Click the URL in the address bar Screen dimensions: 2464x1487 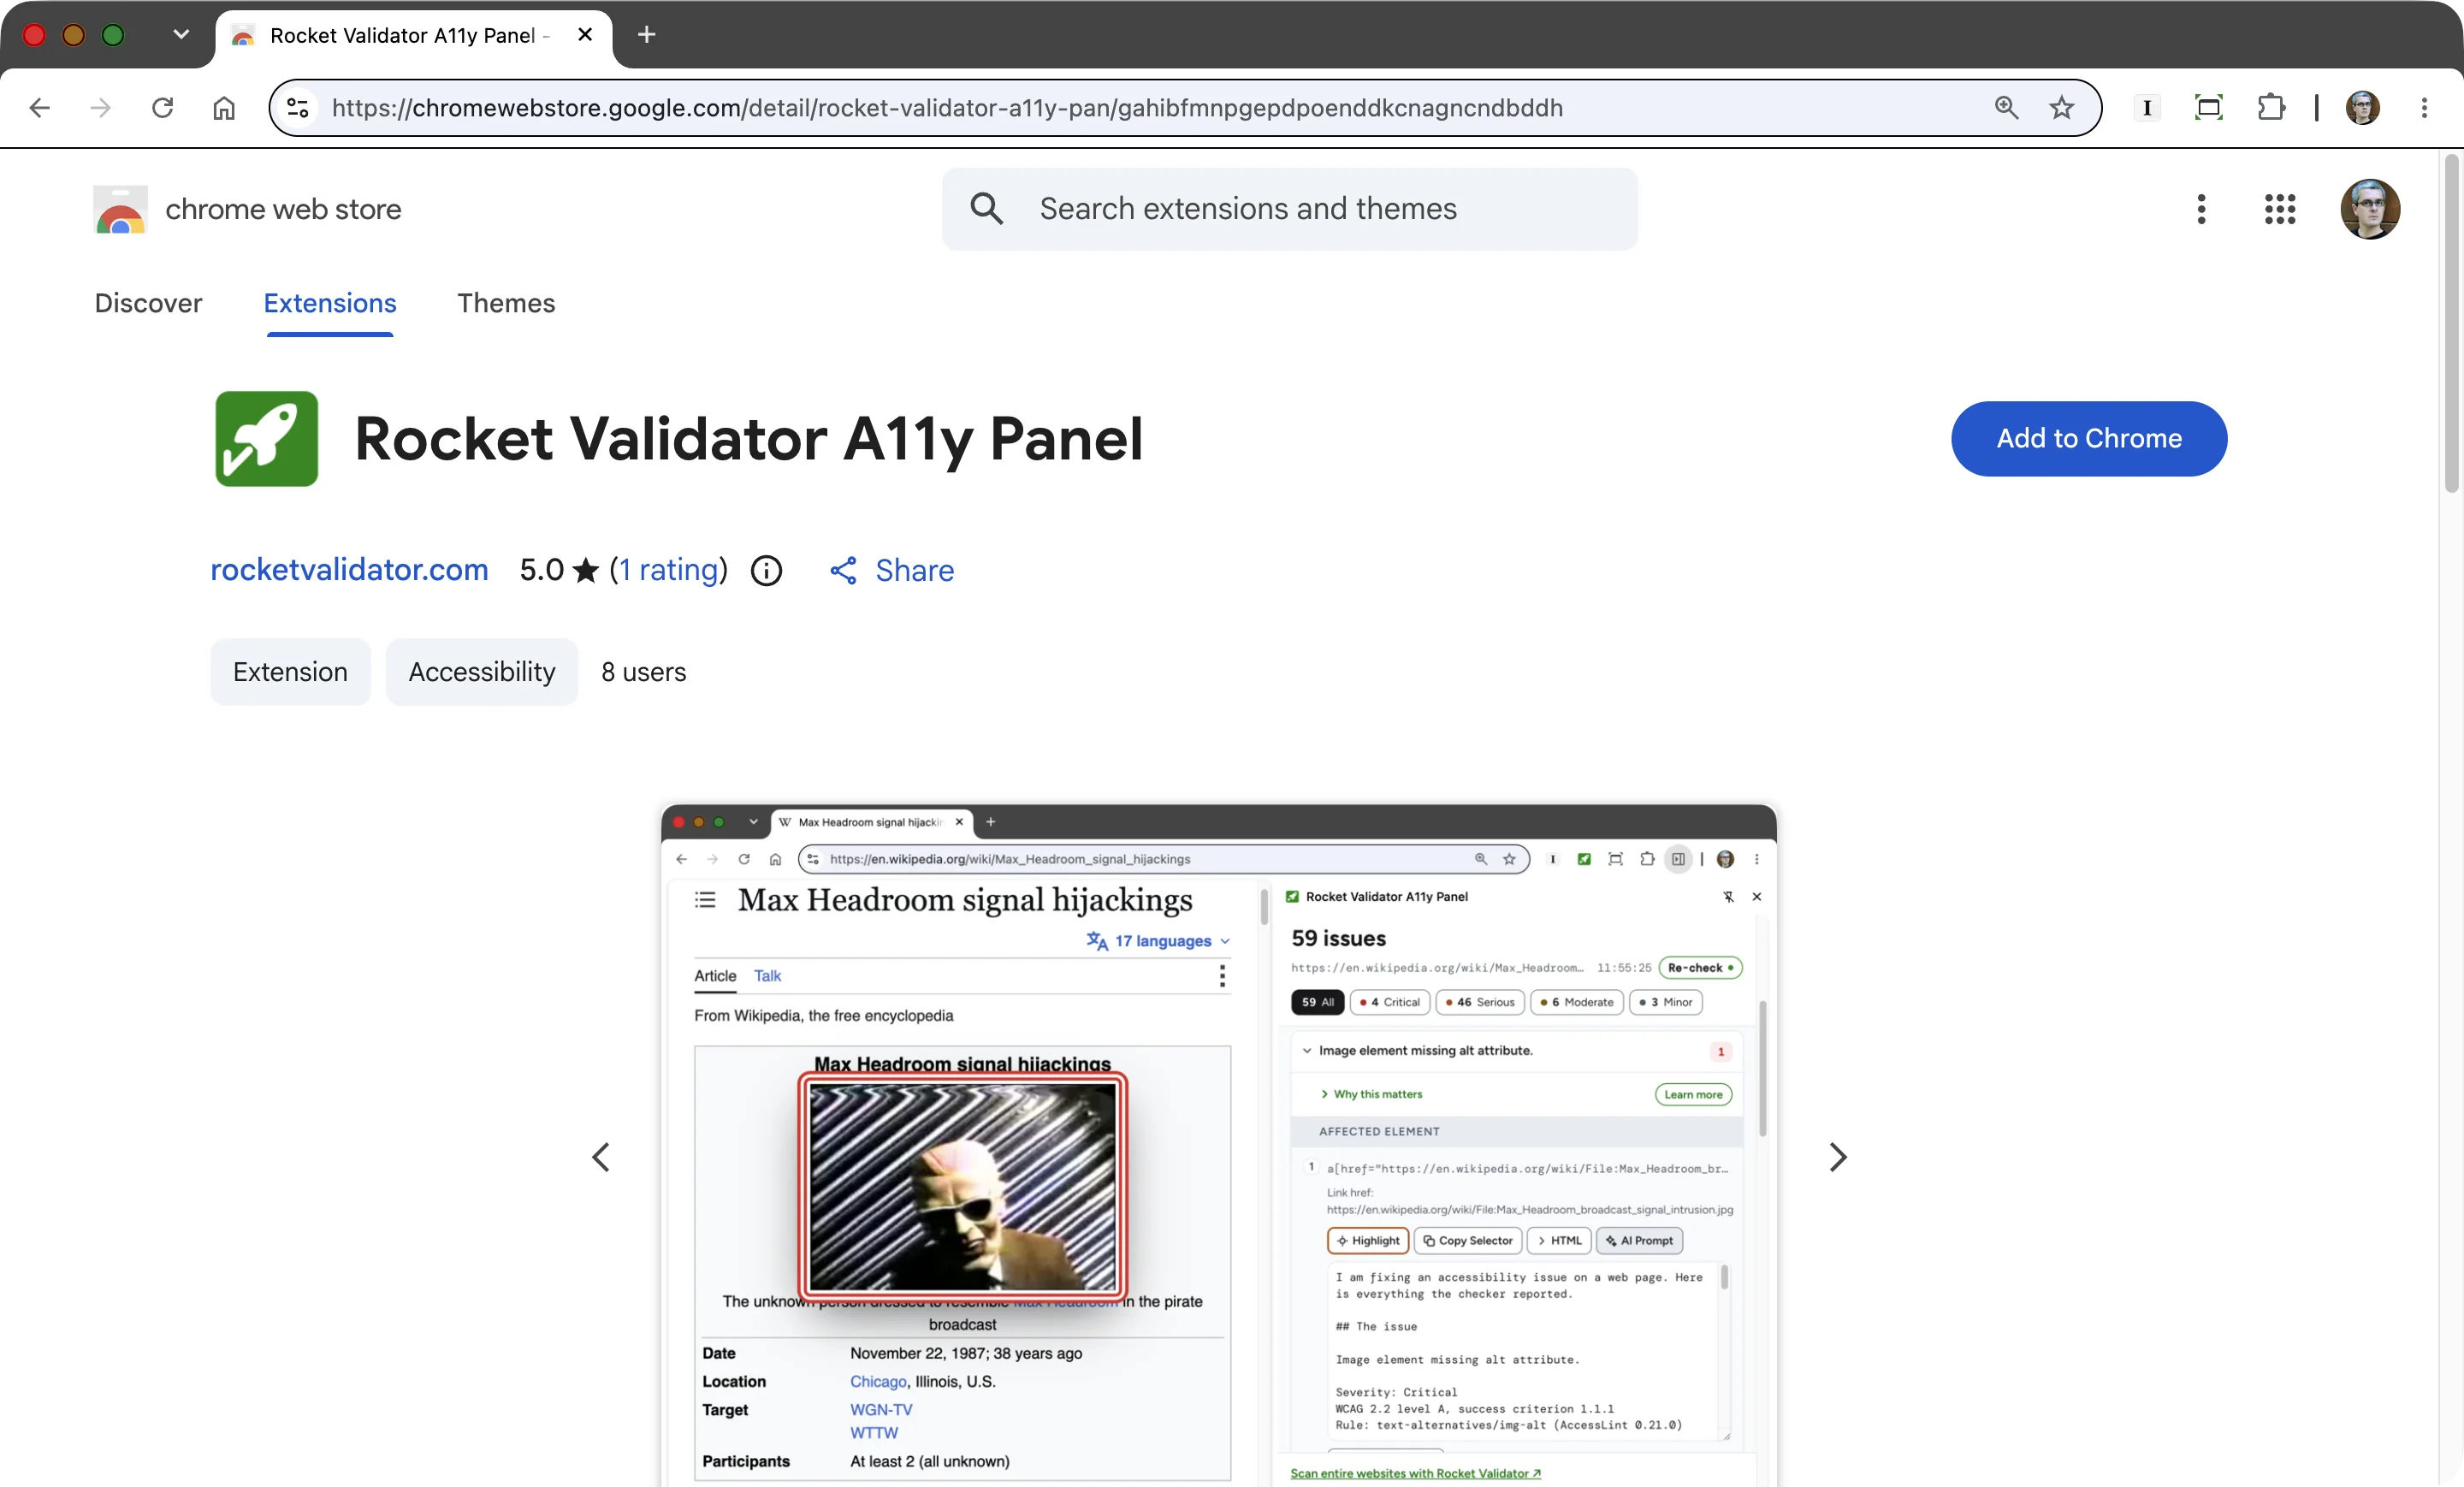946,107
